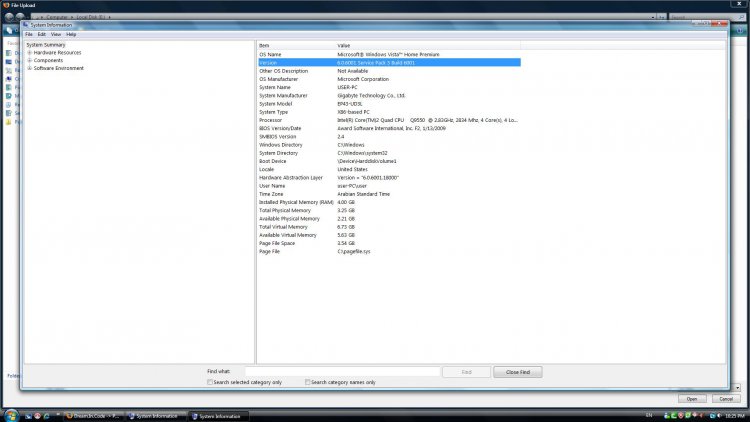The image size is (750, 422).
Task: Click the Value column header
Action: click(428, 45)
